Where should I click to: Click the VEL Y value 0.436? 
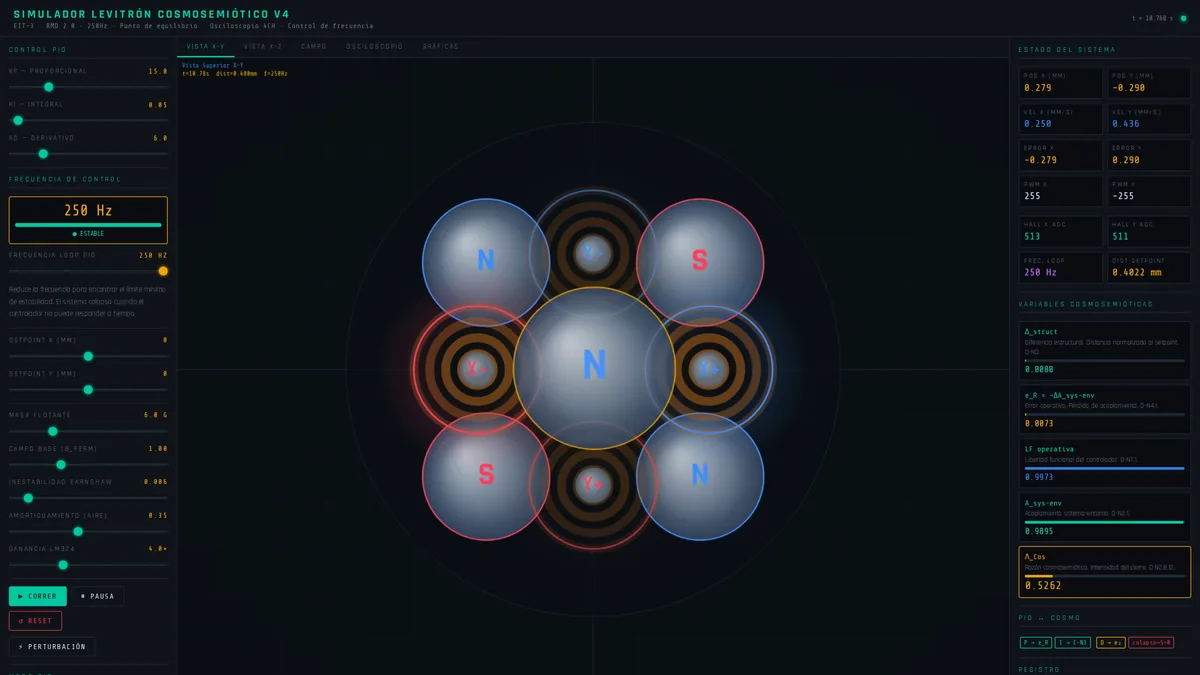(1126, 124)
